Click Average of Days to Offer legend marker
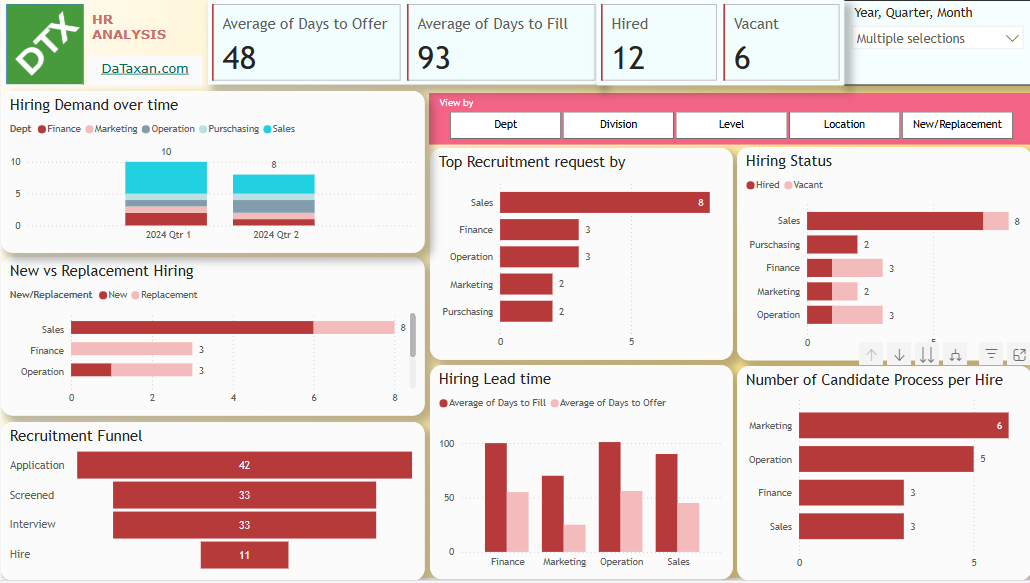 click(554, 403)
